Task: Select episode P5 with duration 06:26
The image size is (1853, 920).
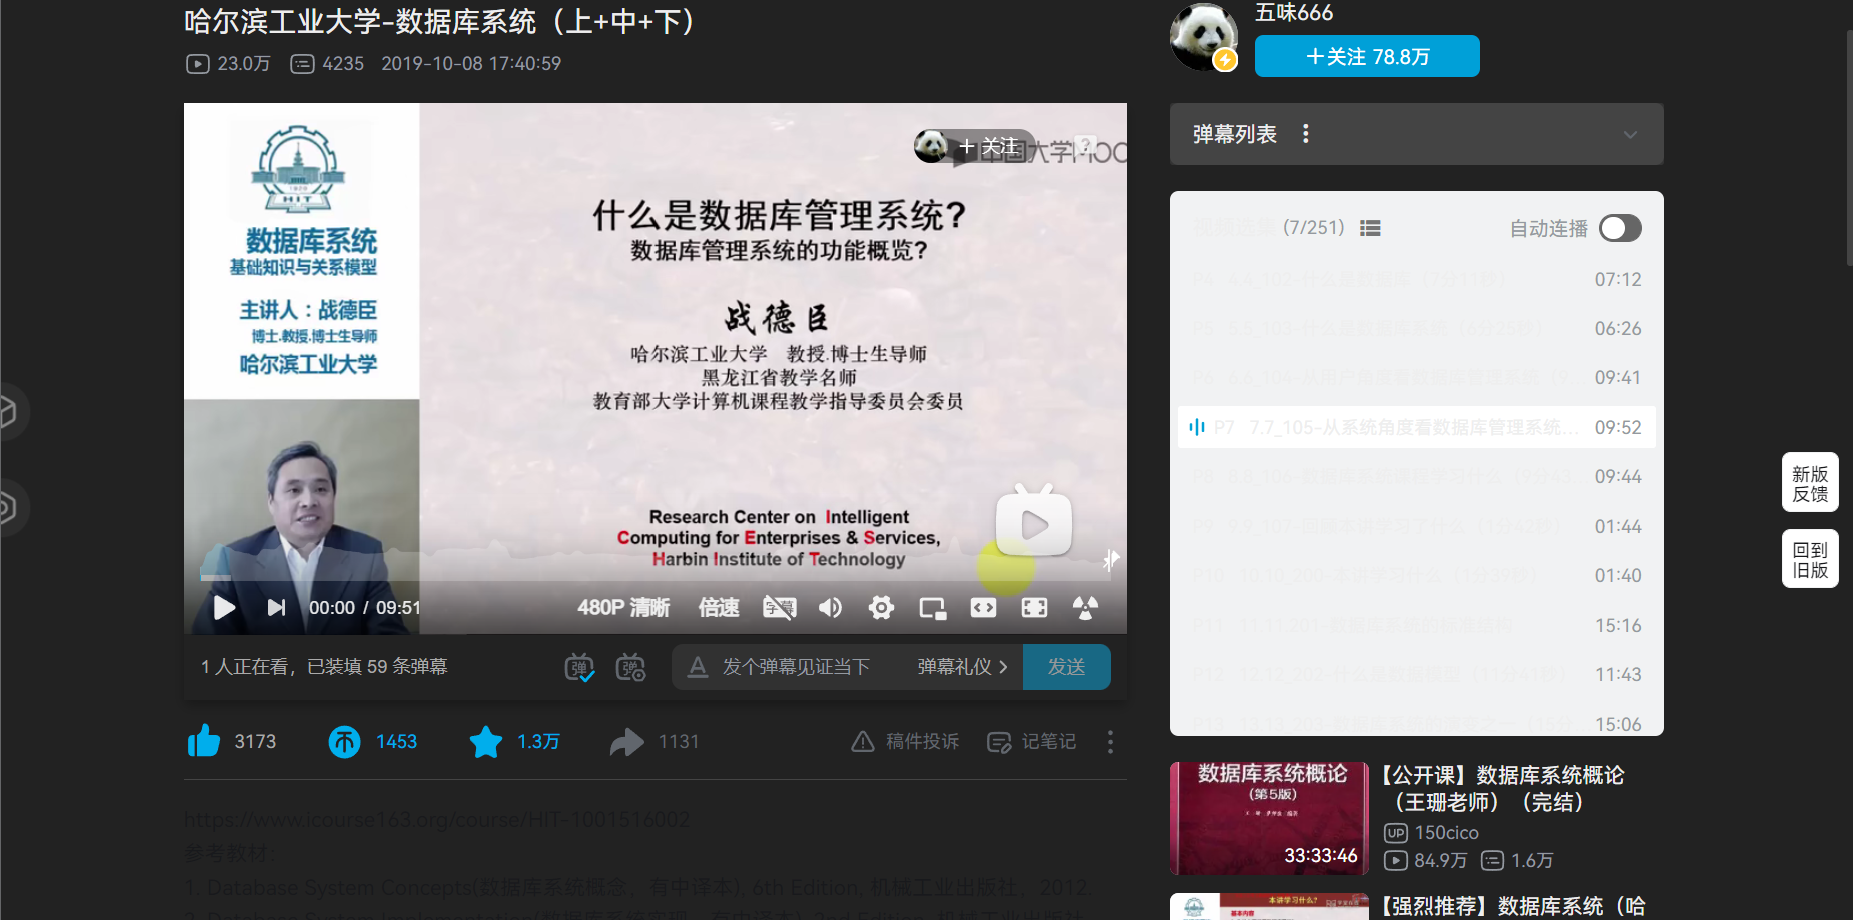Action: coord(1417,328)
